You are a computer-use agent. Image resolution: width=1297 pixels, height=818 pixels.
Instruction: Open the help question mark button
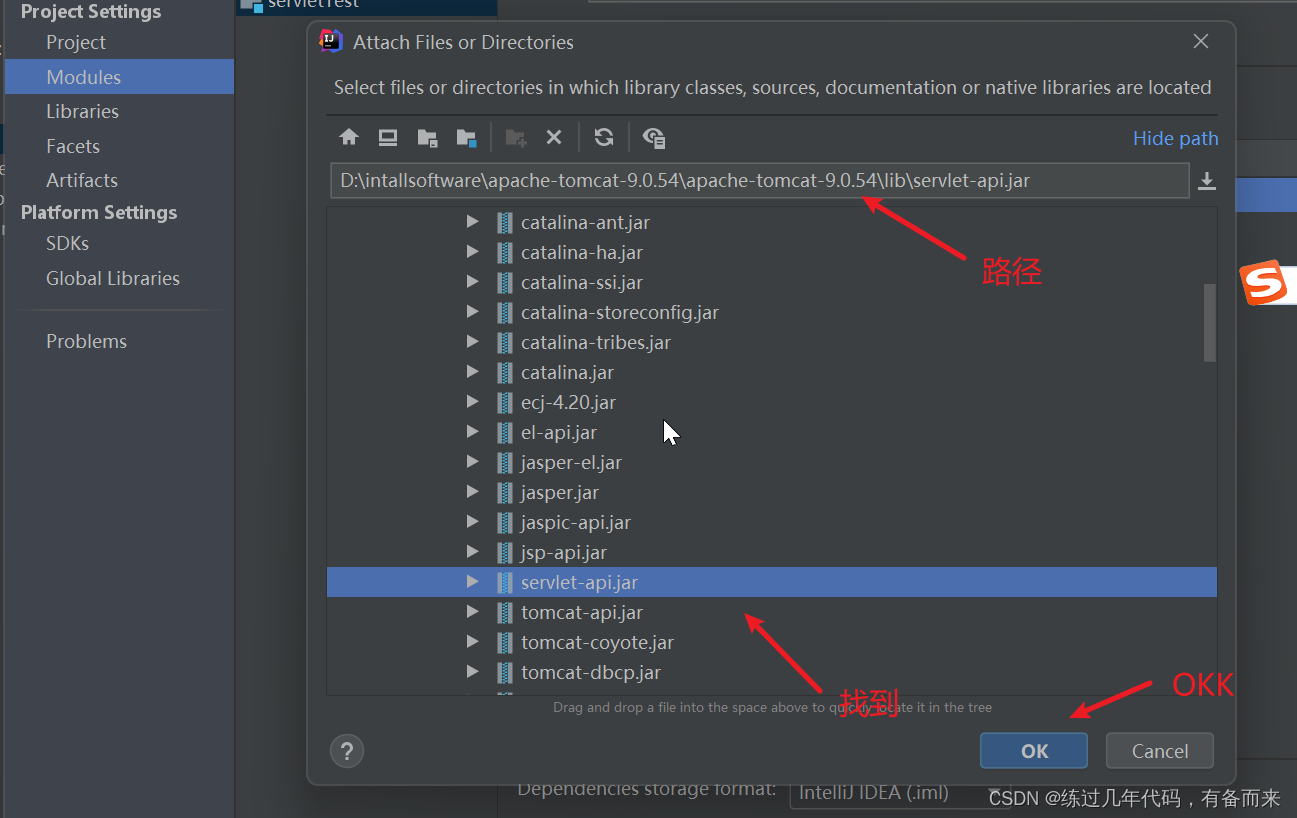(x=347, y=751)
